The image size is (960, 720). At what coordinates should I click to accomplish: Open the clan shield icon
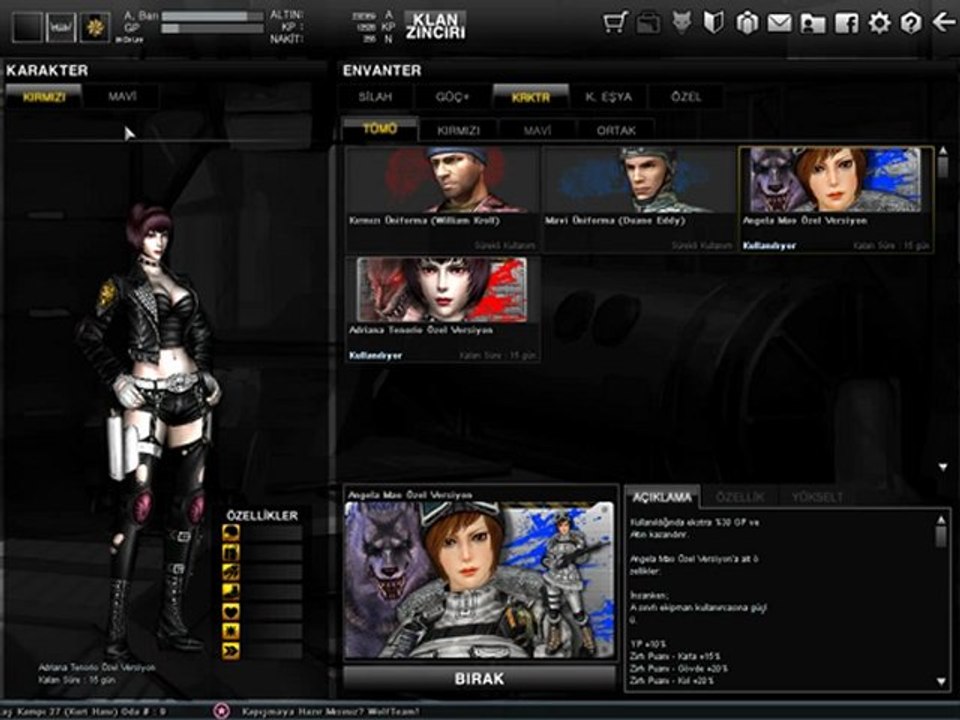click(714, 23)
